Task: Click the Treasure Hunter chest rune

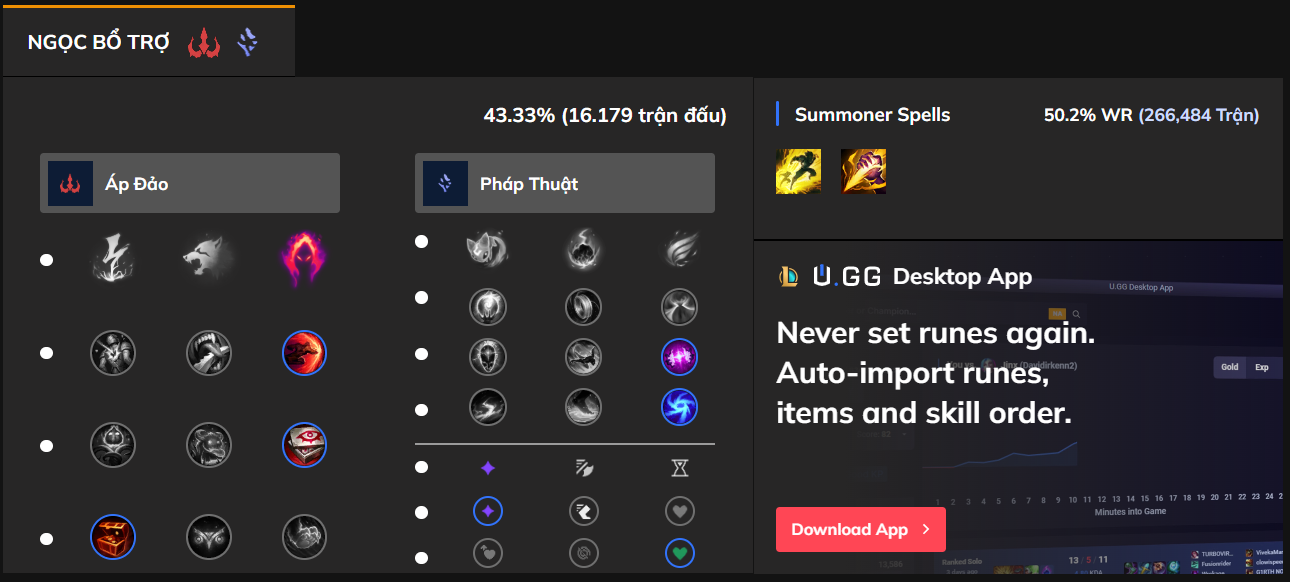Action: pyautogui.click(x=113, y=537)
